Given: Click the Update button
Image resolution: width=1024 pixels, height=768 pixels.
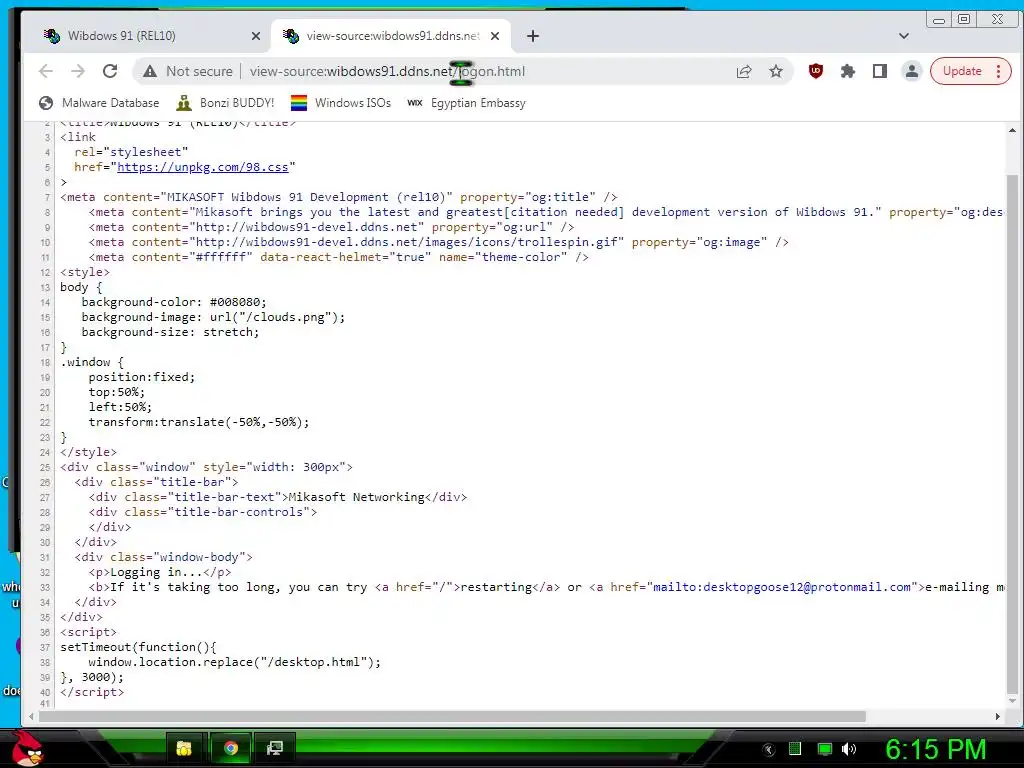Looking at the screenshot, I should tap(962, 71).
